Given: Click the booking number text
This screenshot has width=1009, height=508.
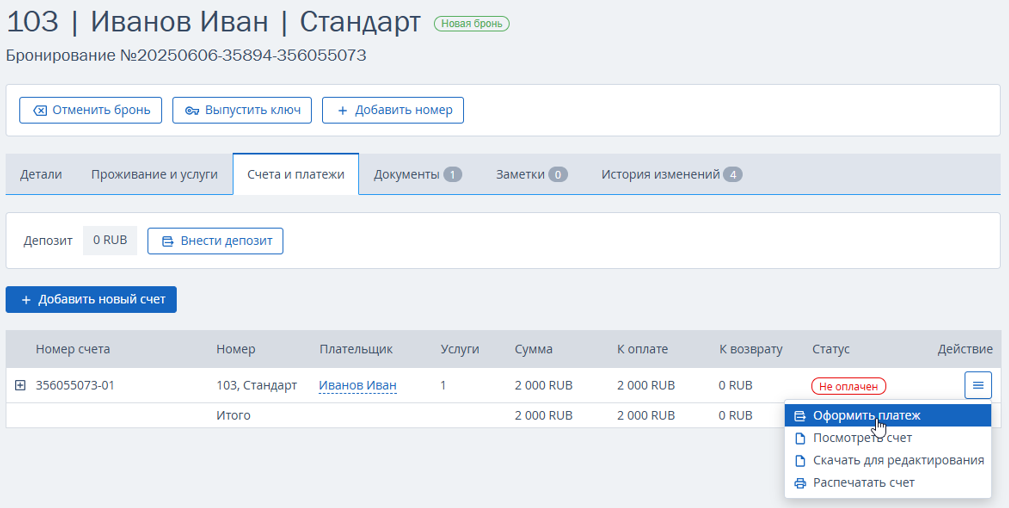Looking at the screenshot, I should [186, 55].
